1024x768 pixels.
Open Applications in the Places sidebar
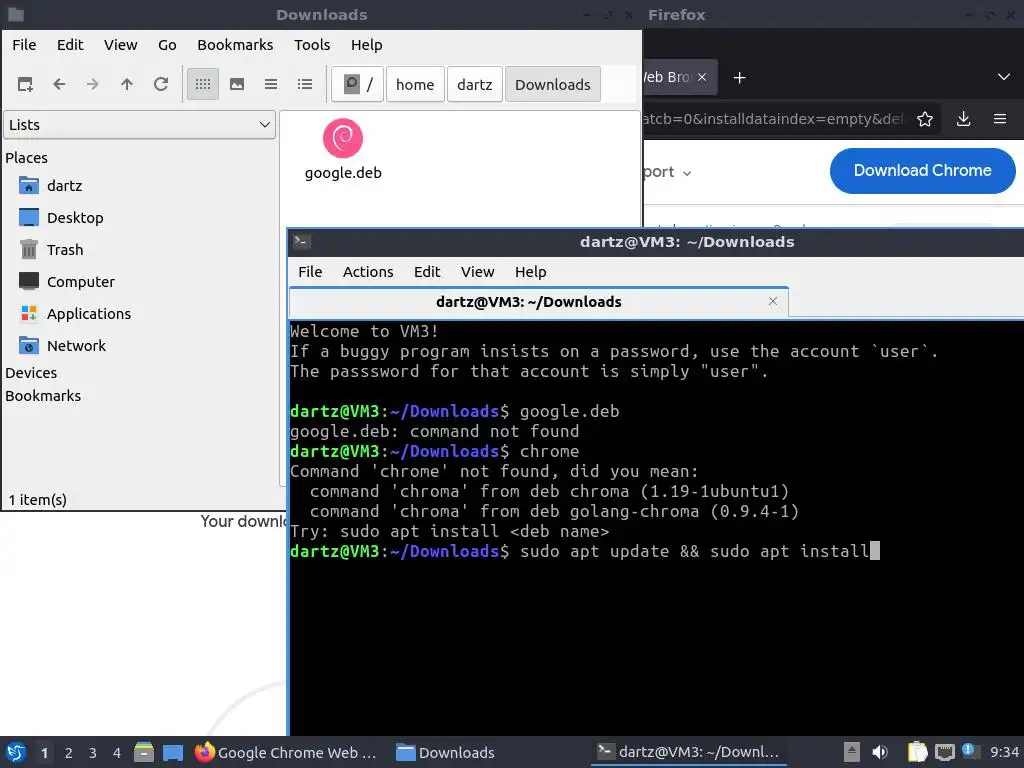[88, 314]
